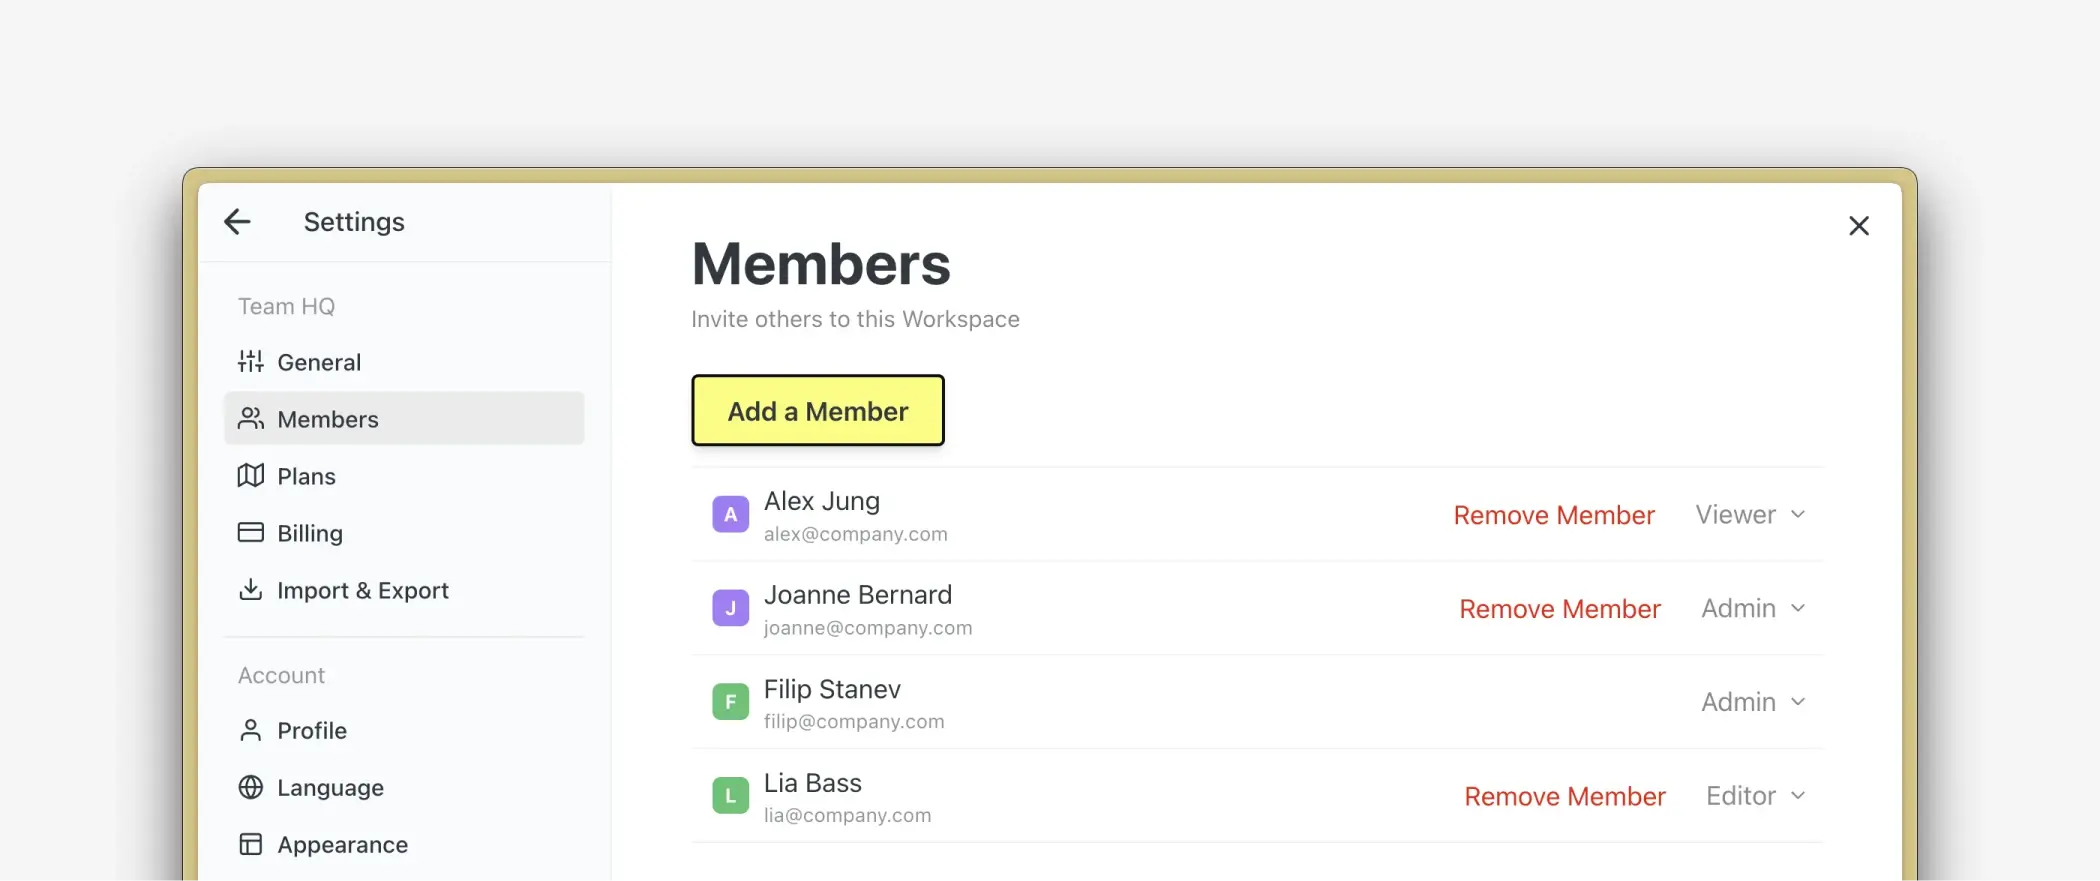
Task: Remove member Lia Bass
Action: coord(1564,796)
